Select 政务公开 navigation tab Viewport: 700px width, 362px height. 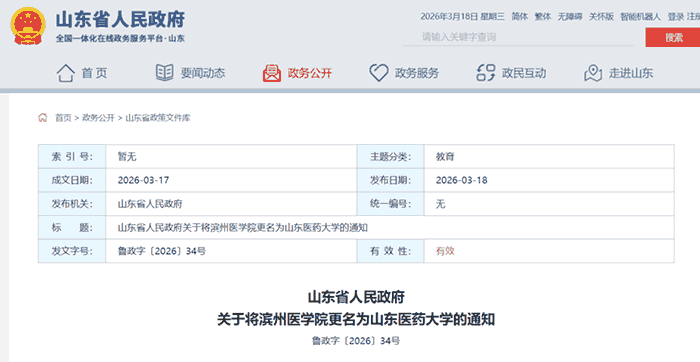(310, 73)
